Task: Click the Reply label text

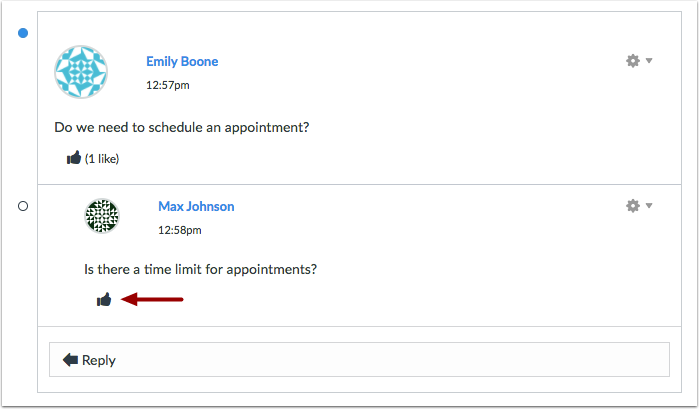Action: point(99,360)
